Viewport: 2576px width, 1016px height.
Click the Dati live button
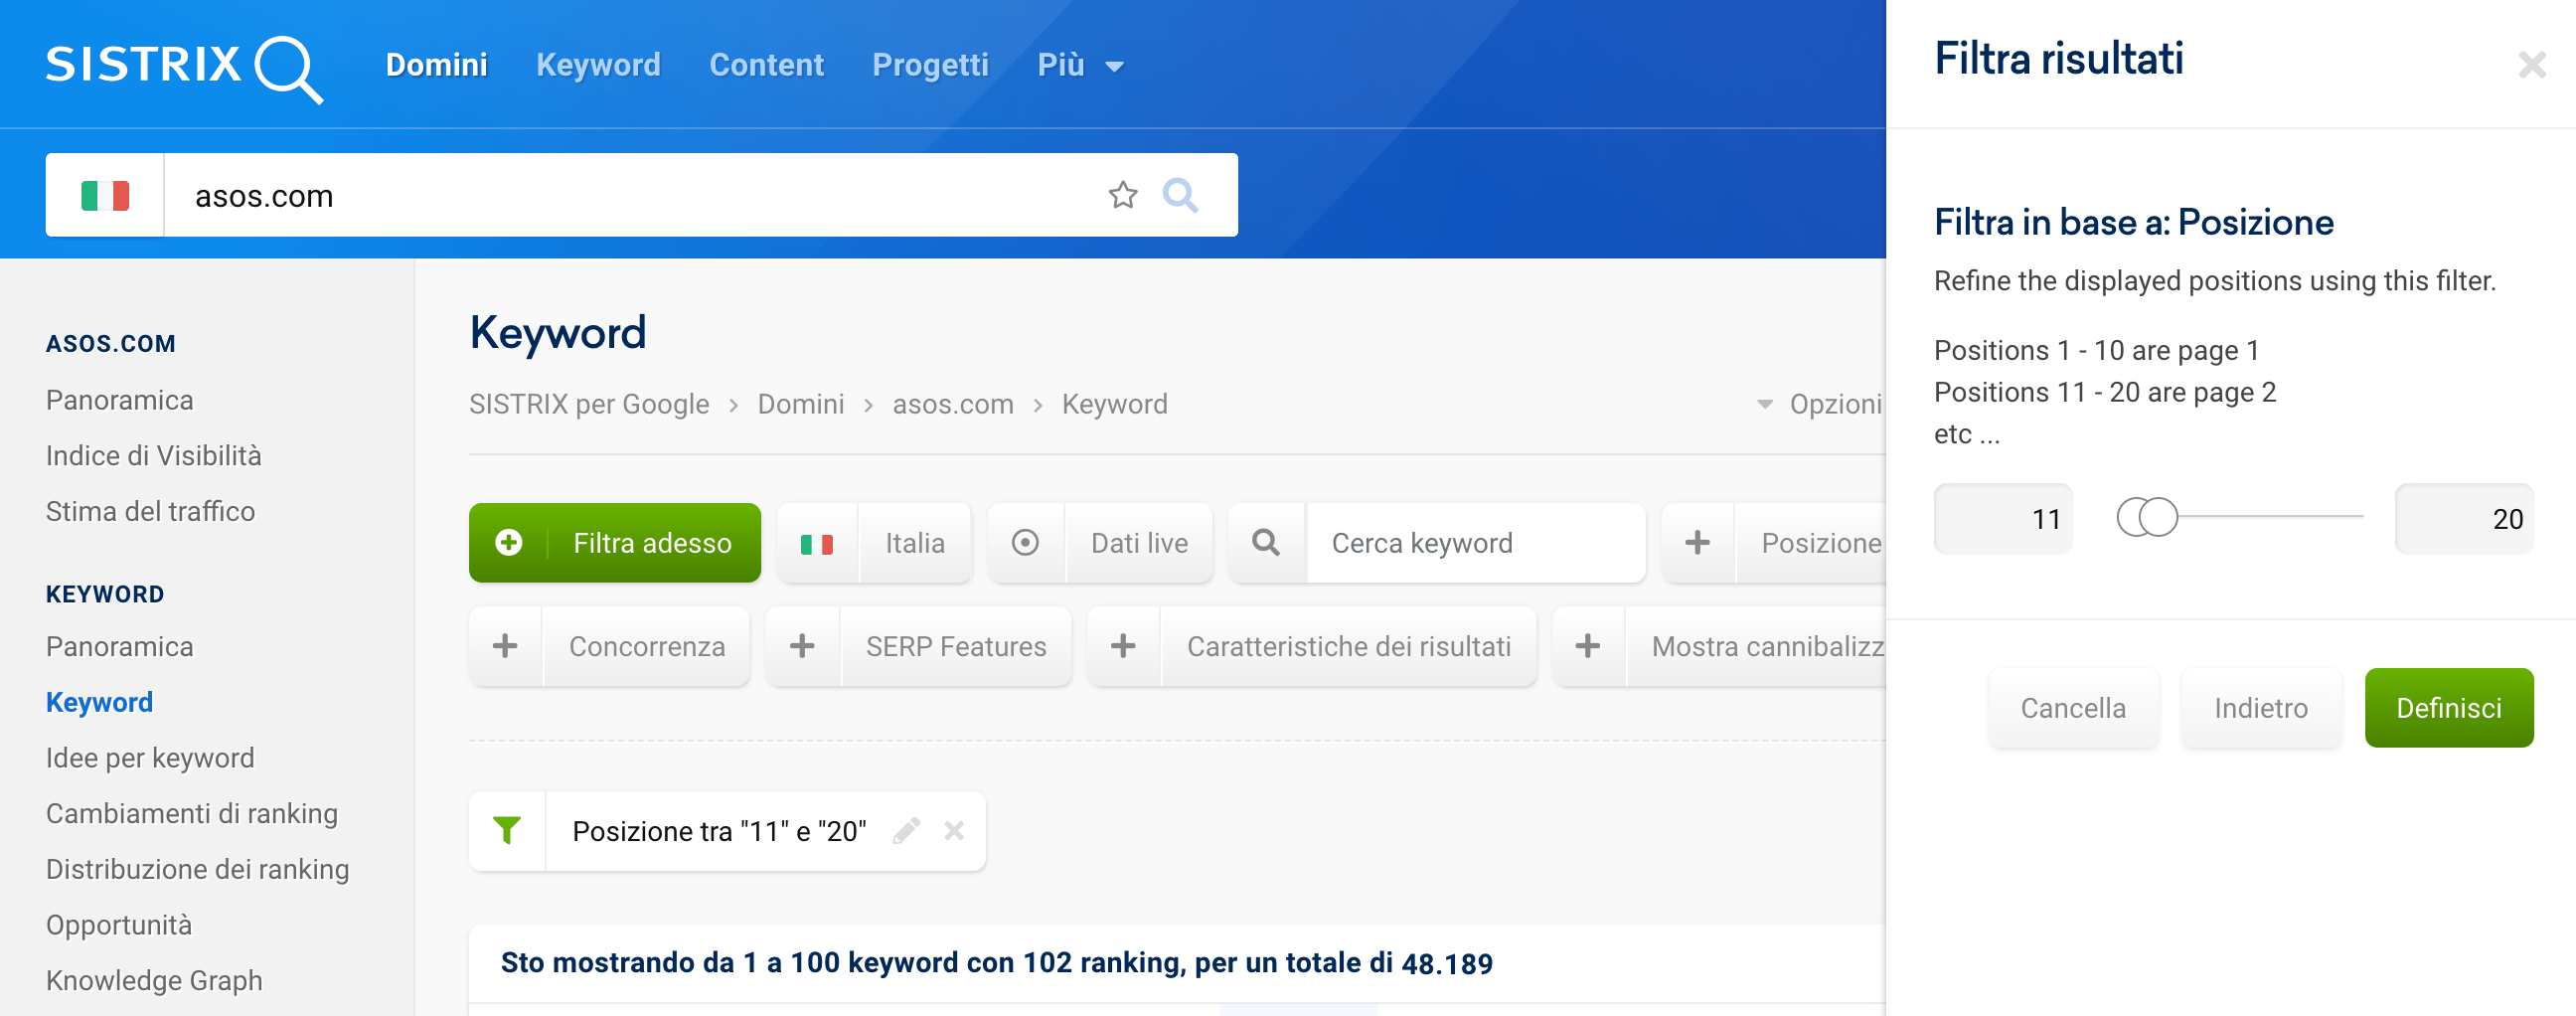1100,542
